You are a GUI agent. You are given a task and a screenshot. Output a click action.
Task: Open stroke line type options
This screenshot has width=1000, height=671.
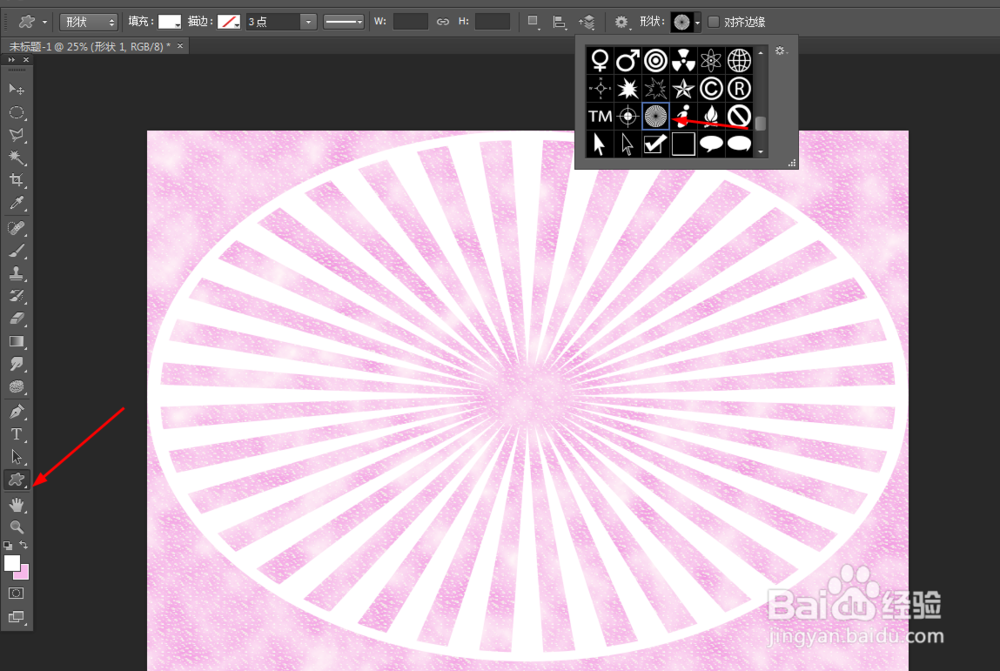(x=344, y=22)
